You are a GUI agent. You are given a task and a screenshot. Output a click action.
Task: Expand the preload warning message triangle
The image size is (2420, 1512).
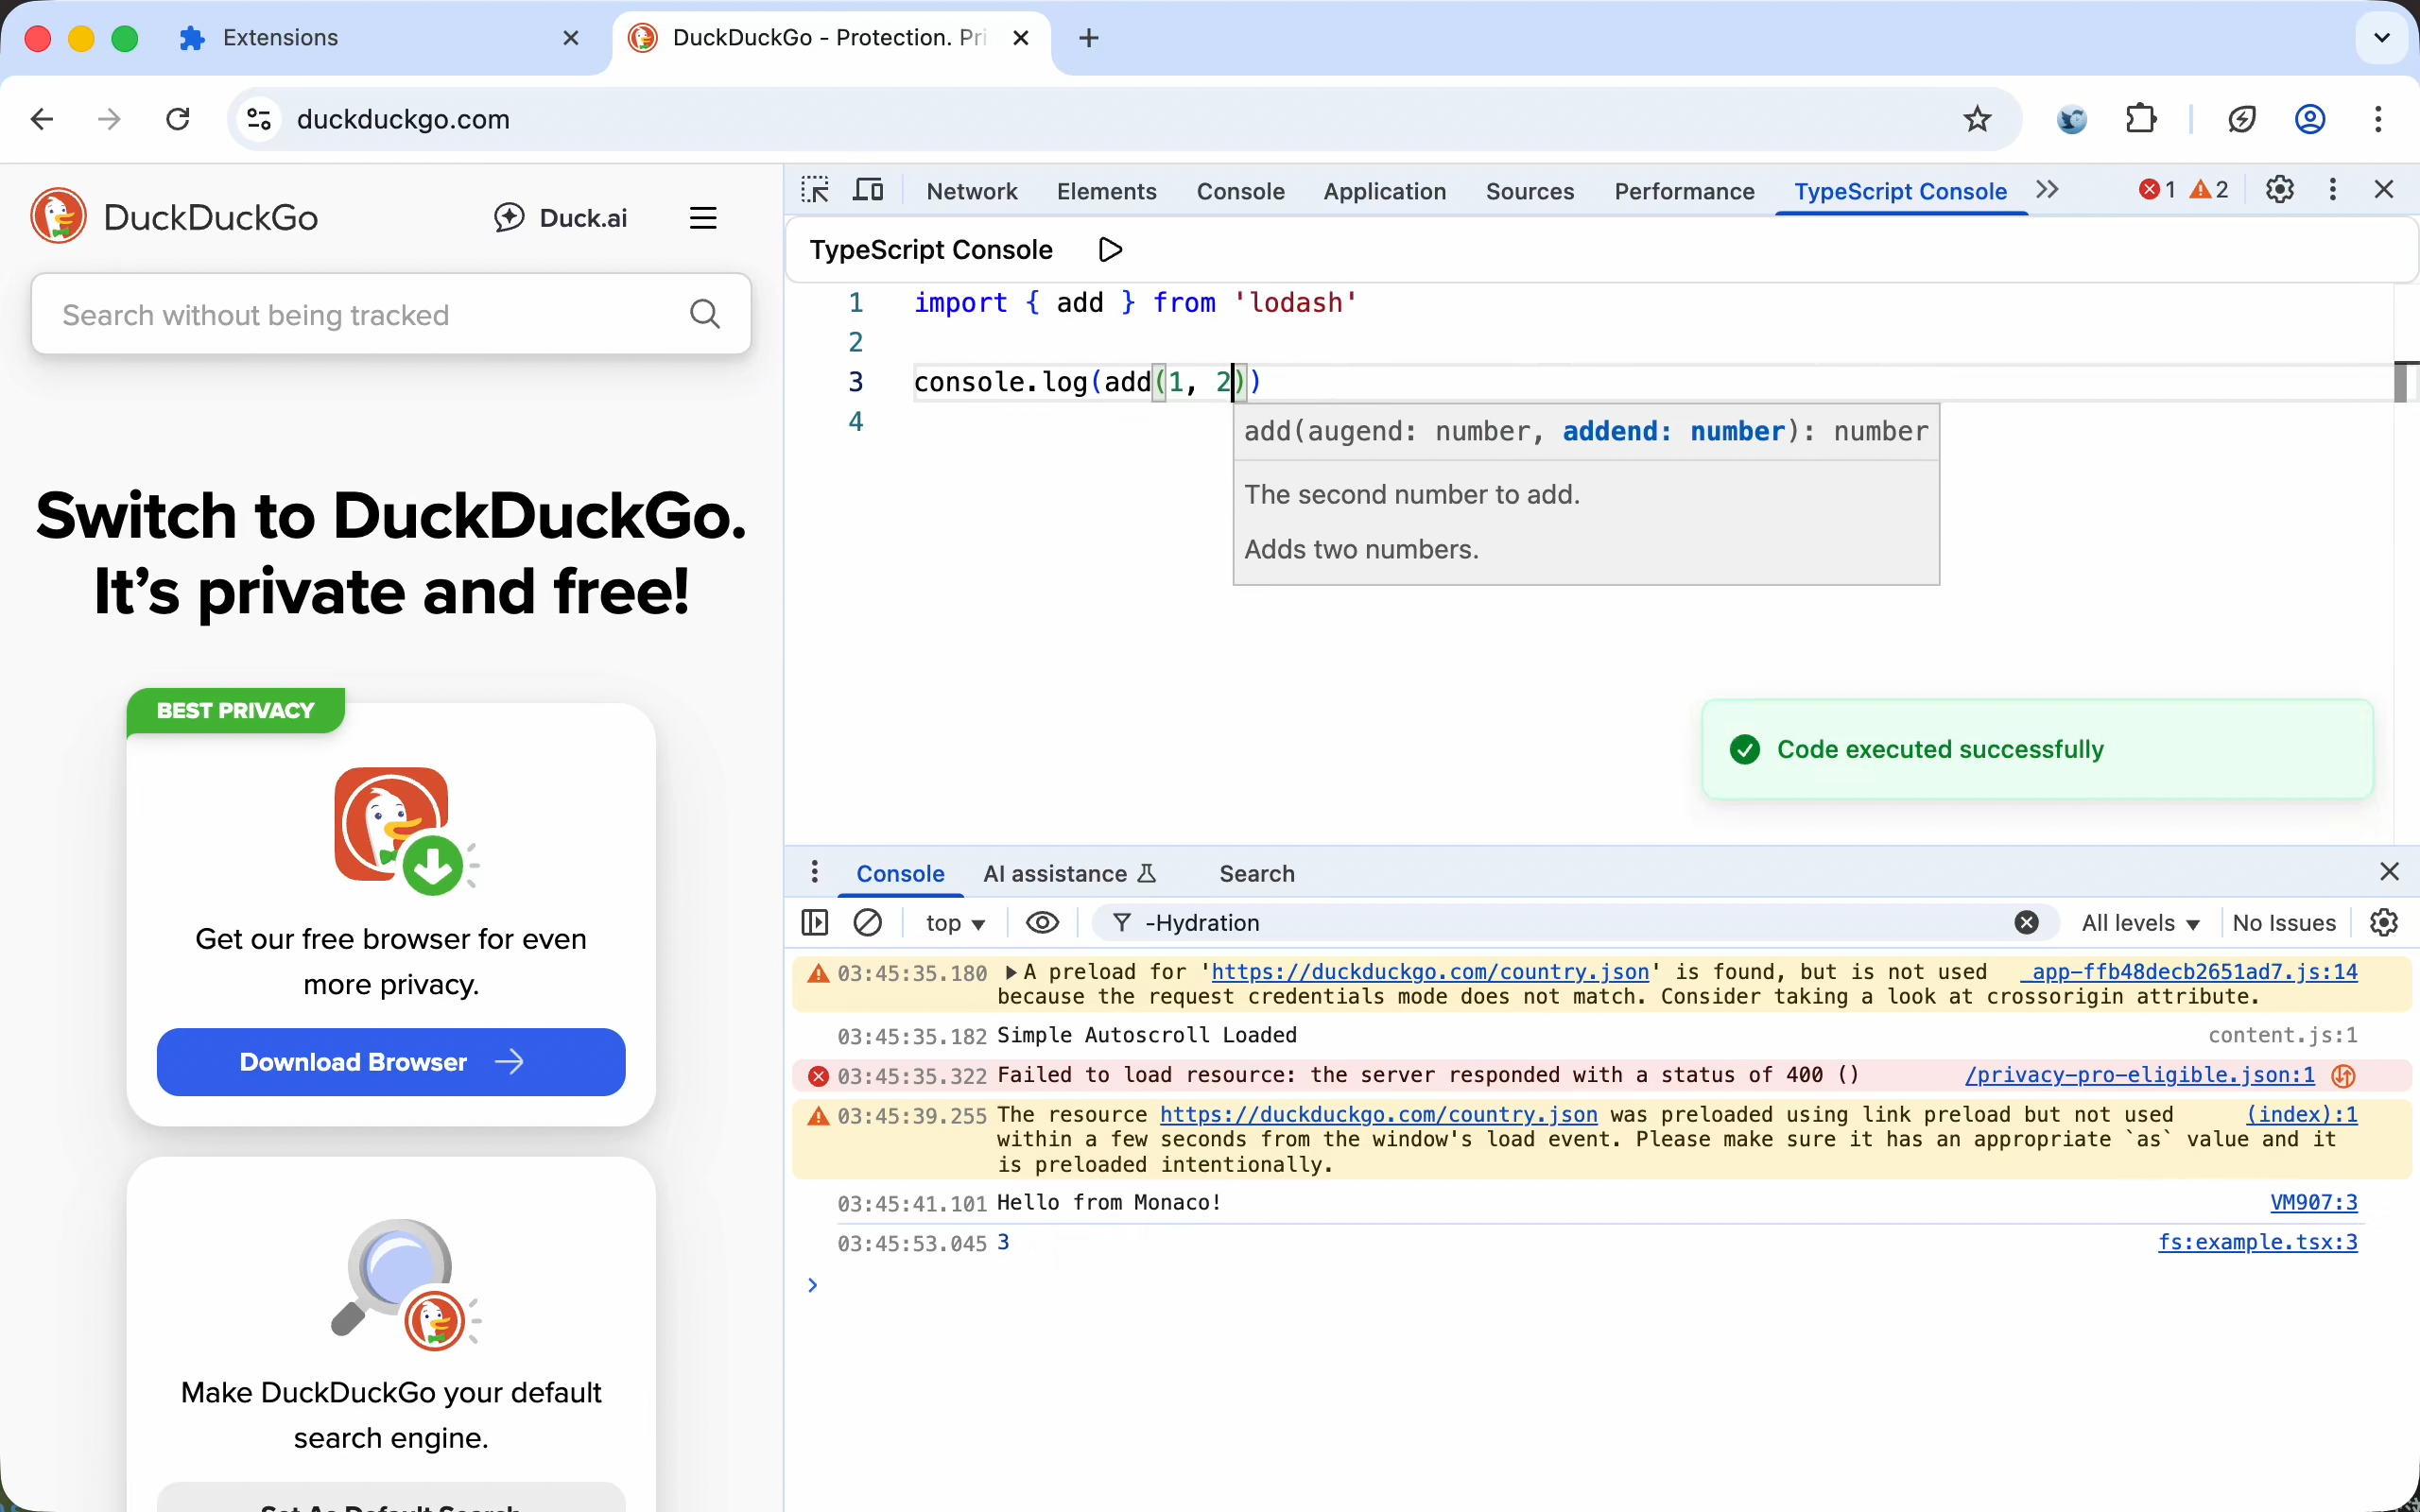(1011, 972)
